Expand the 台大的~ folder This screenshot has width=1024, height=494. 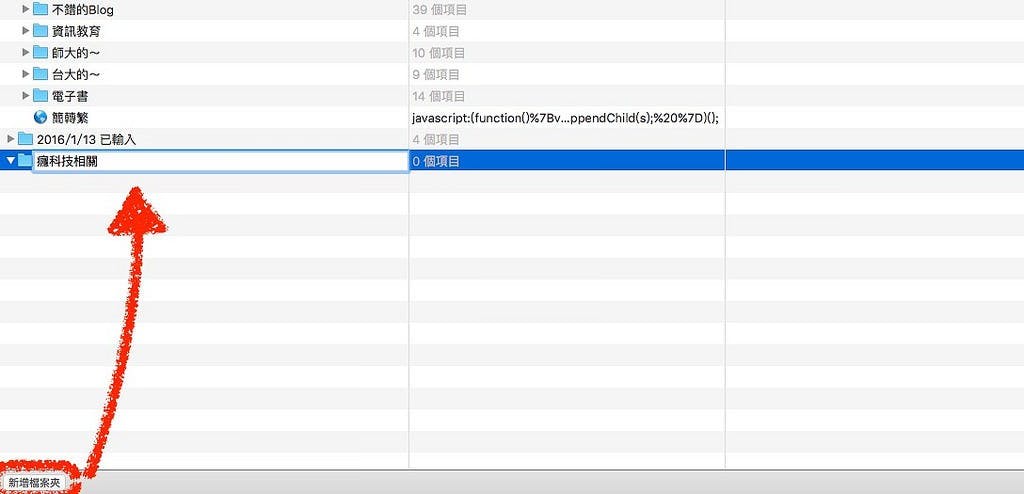click(25, 74)
